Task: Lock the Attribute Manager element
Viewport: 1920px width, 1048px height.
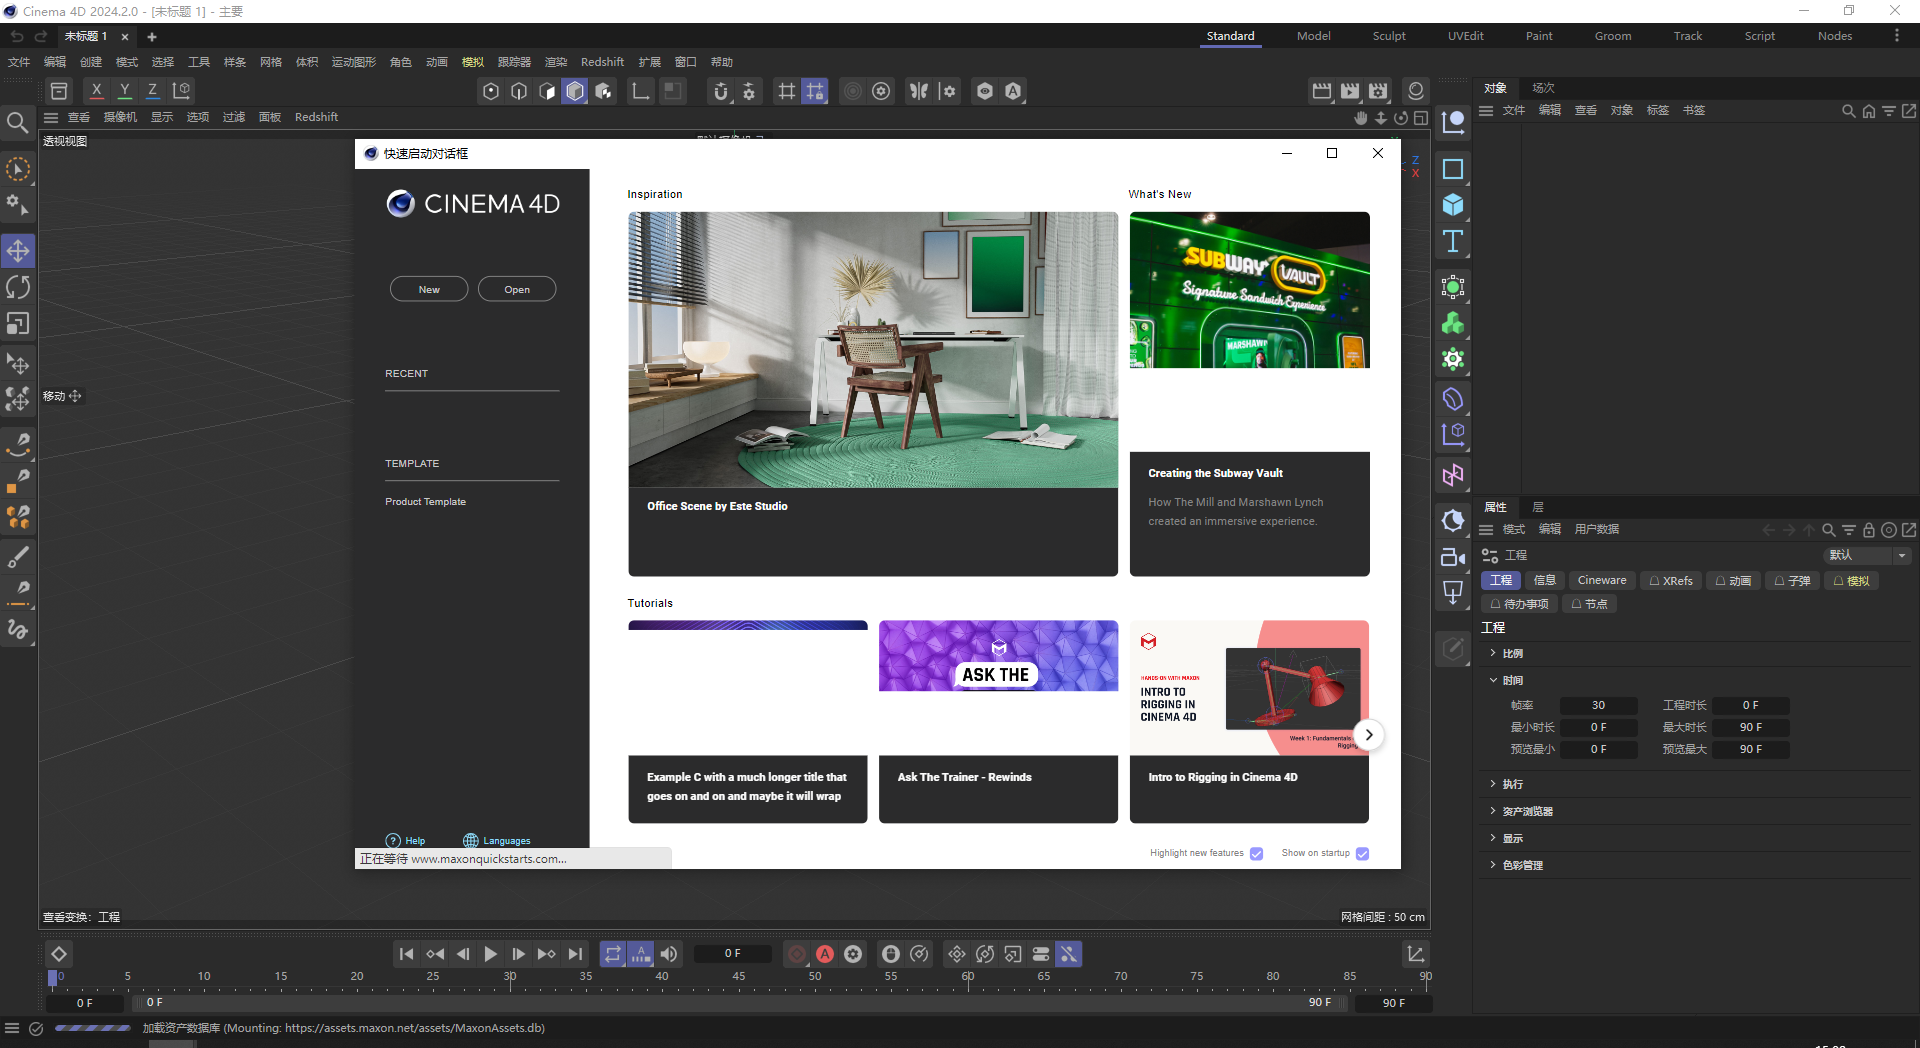Action: click(1868, 530)
